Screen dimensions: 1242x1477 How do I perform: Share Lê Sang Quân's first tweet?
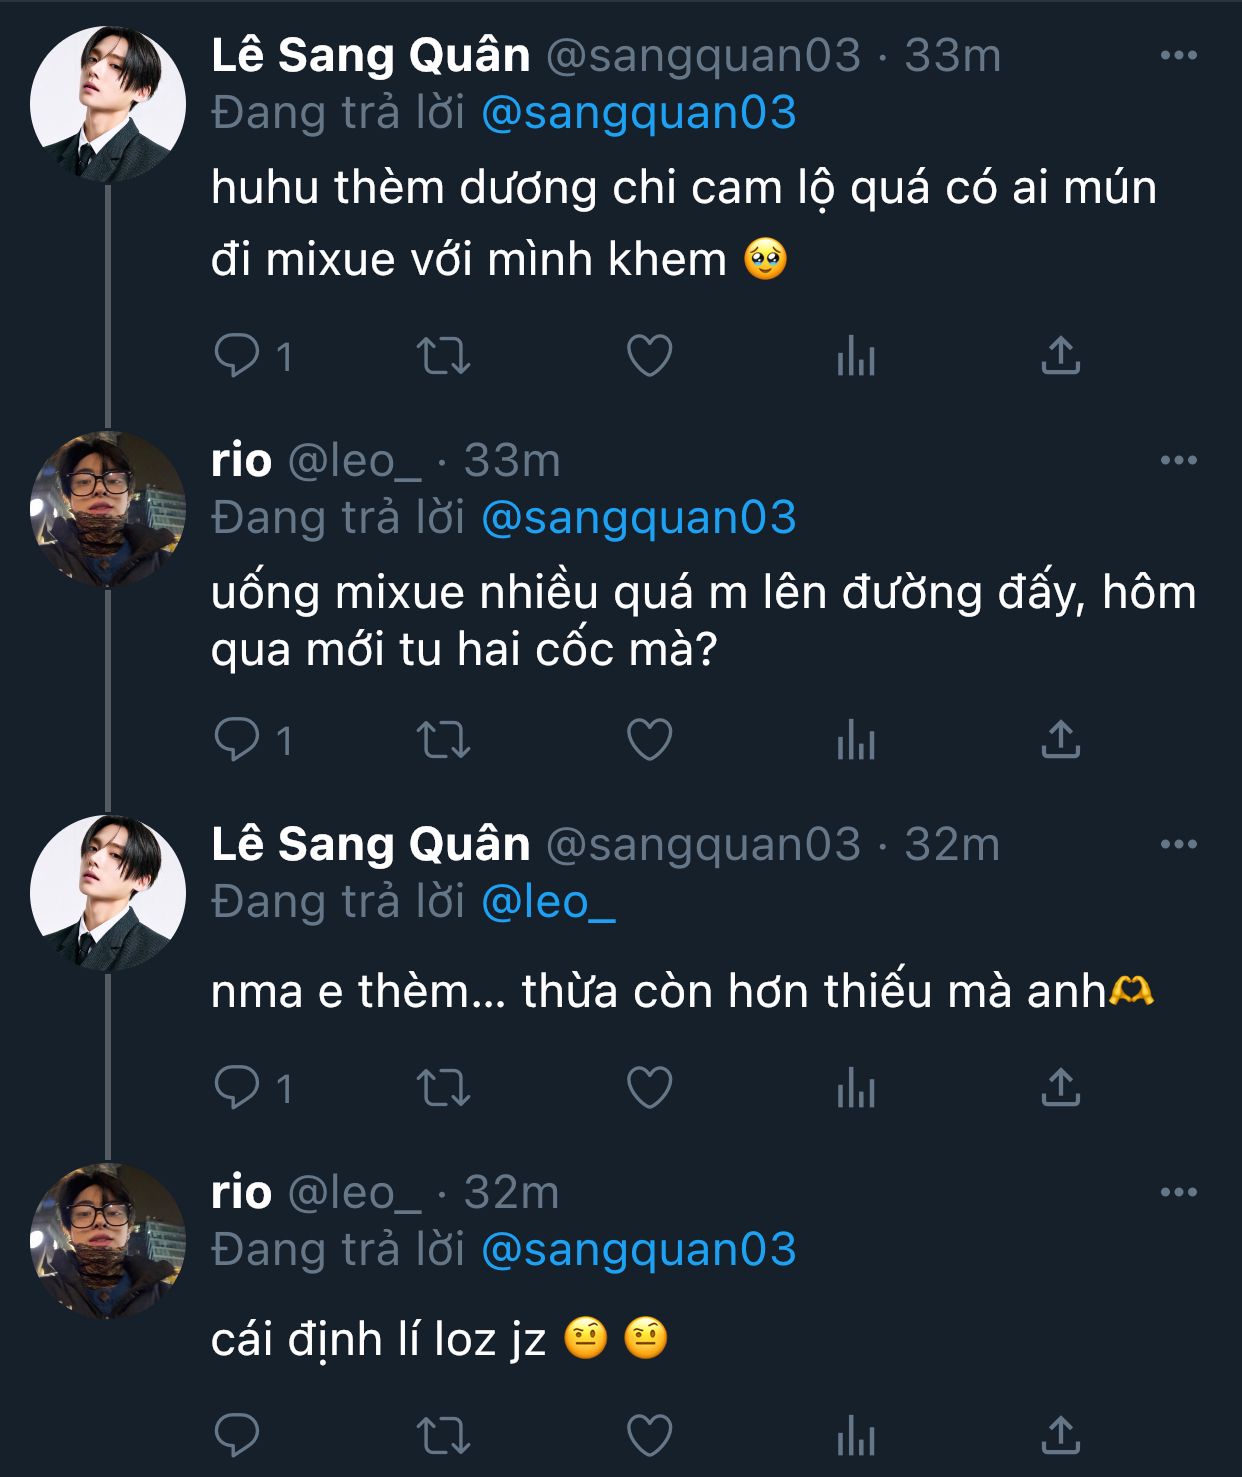pyautogui.click(x=1060, y=356)
